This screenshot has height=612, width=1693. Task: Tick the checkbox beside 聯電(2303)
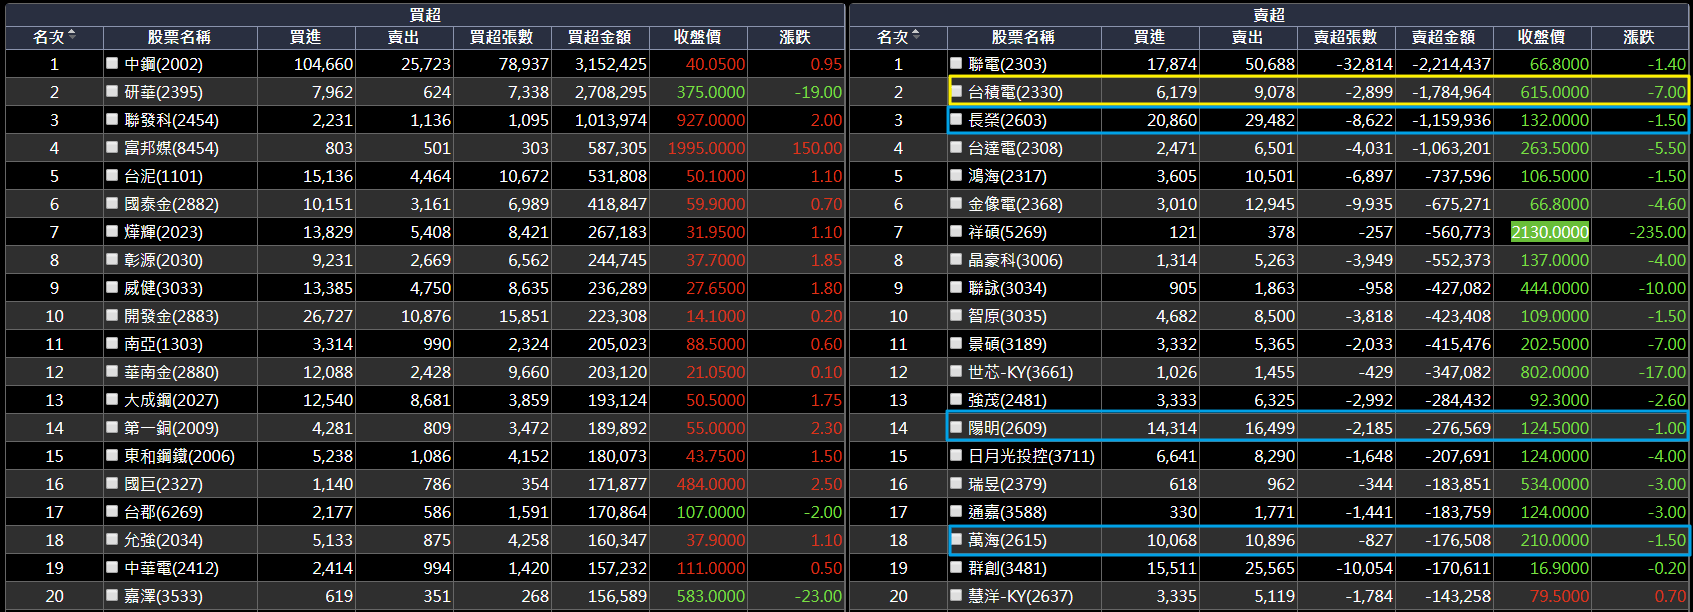[956, 63]
